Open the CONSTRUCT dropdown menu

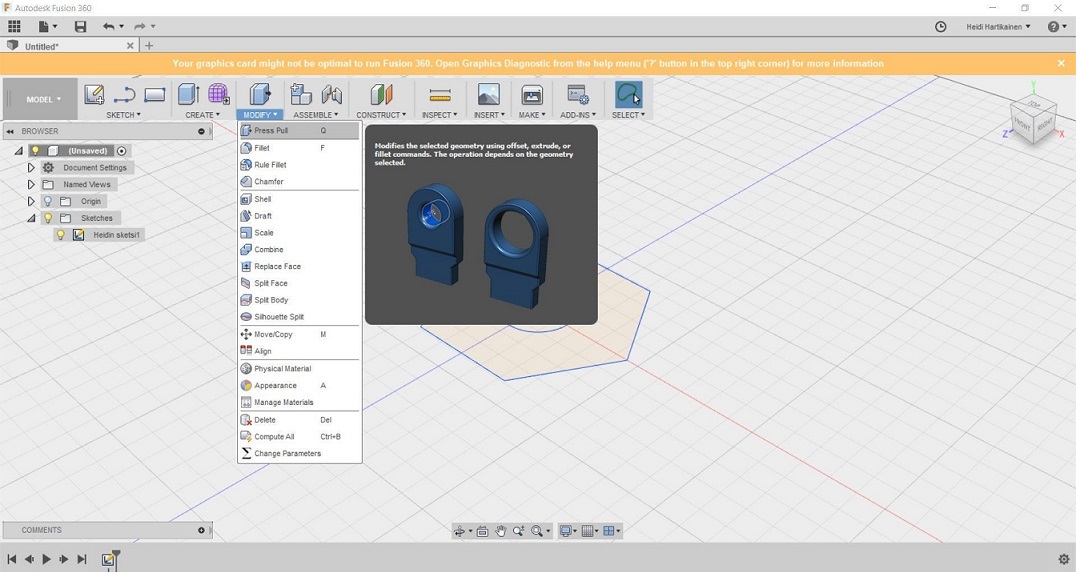click(381, 115)
